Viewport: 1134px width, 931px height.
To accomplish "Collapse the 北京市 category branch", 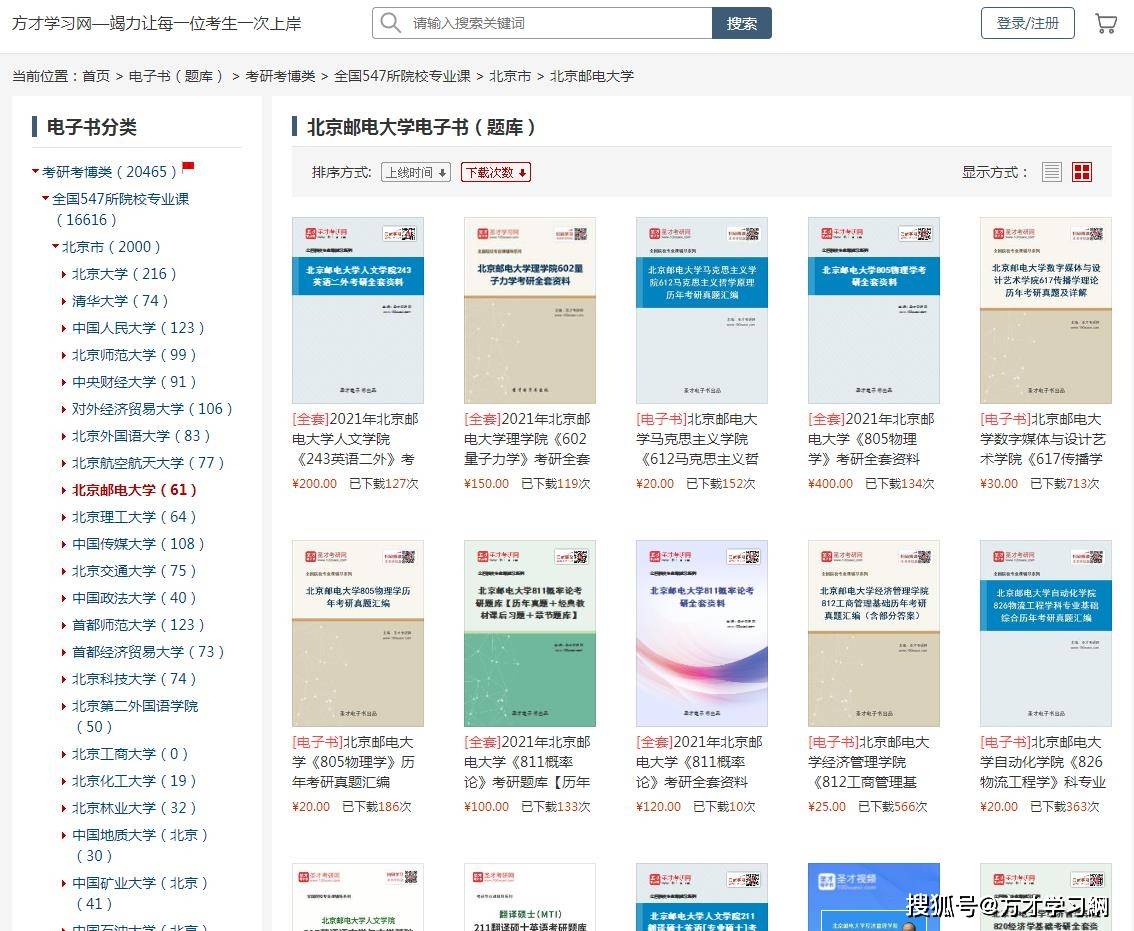I will pyautogui.click(x=55, y=246).
